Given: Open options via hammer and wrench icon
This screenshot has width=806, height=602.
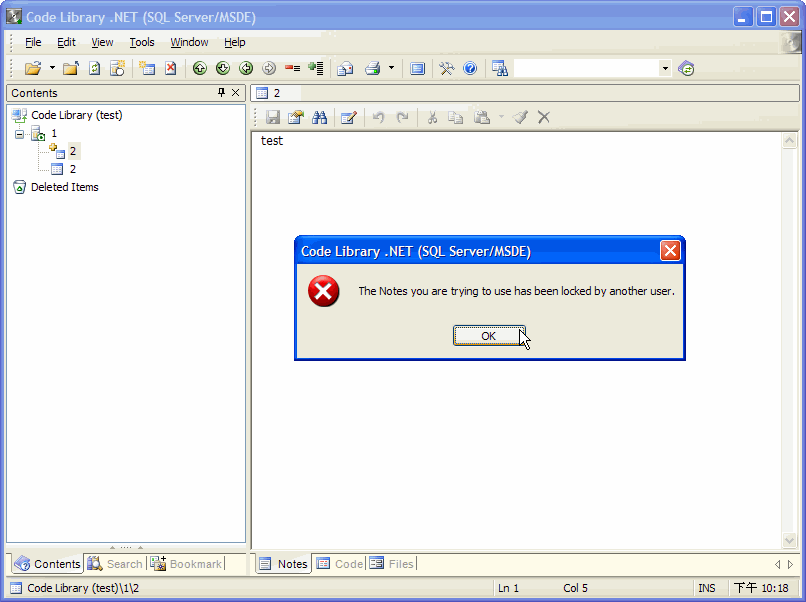Looking at the screenshot, I should tap(447, 68).
